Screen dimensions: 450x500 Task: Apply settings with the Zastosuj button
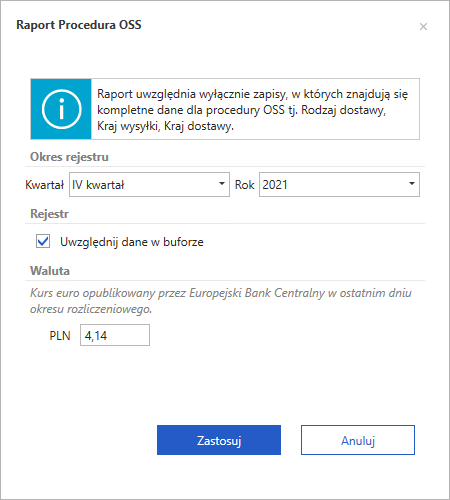point(219,440)
